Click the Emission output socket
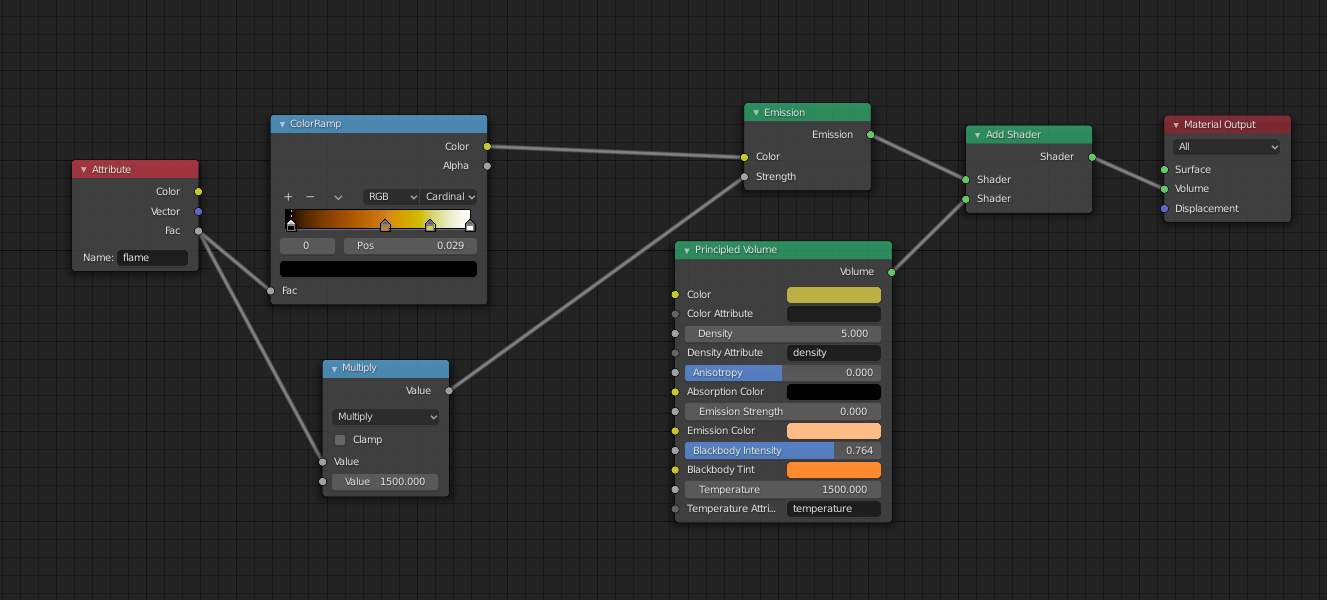 point(870,134)
